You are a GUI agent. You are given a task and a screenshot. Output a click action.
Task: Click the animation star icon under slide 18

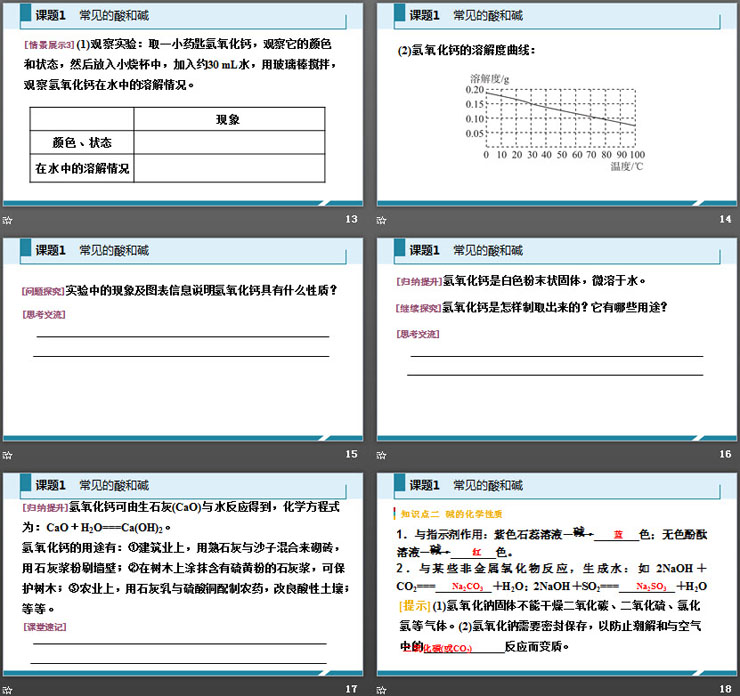click(x=382, y=689)
